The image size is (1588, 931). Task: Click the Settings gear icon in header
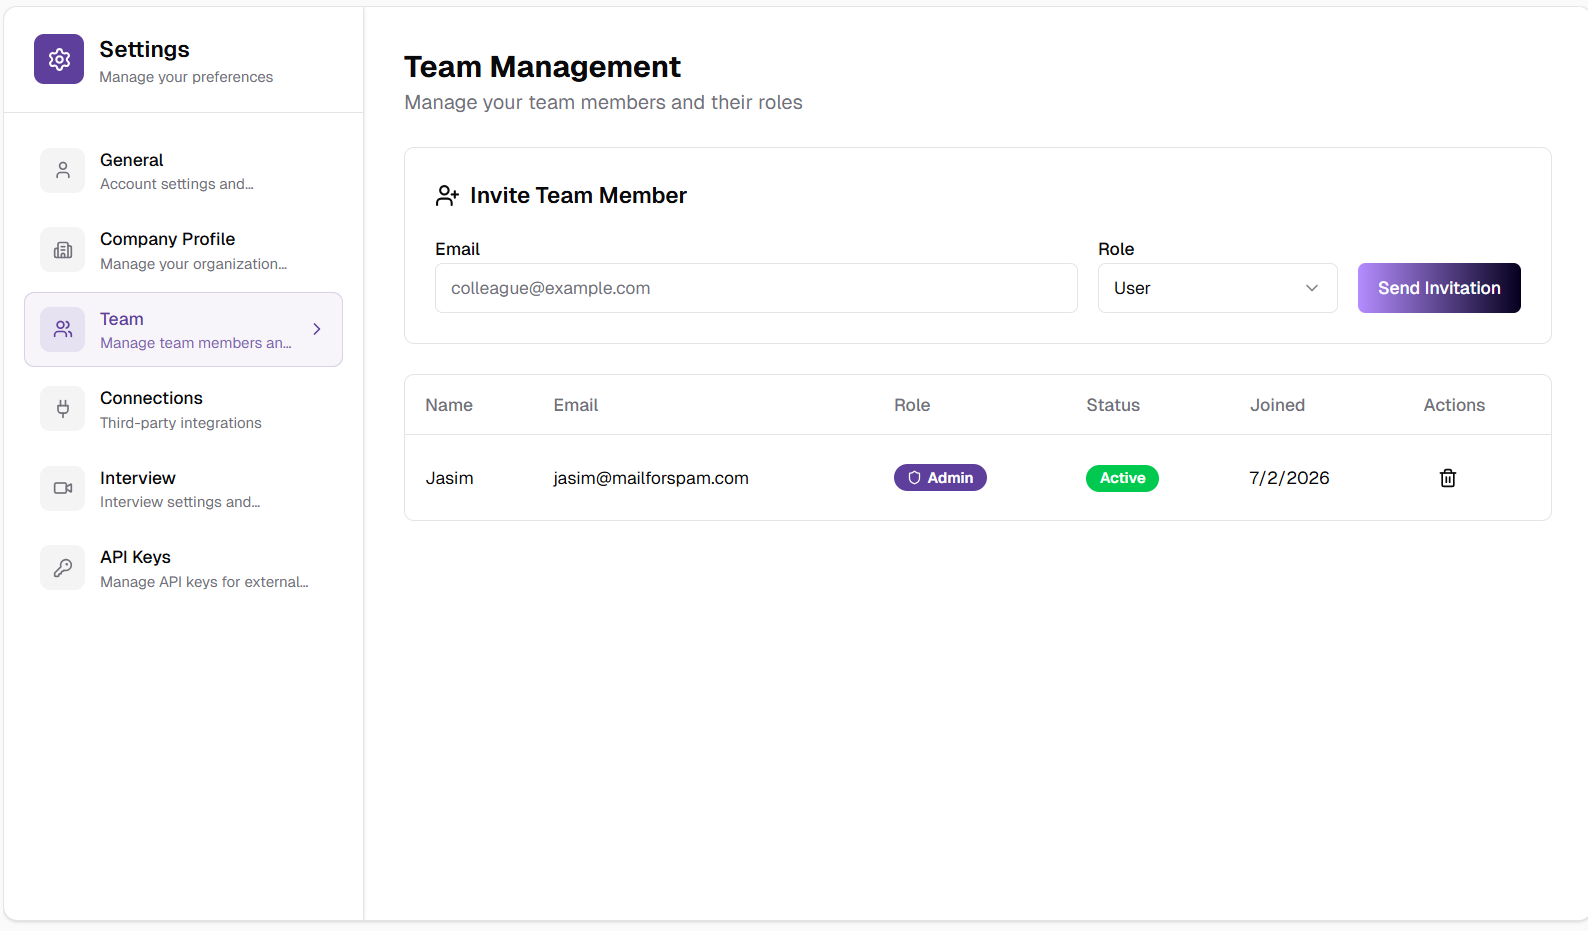(59, 59)
